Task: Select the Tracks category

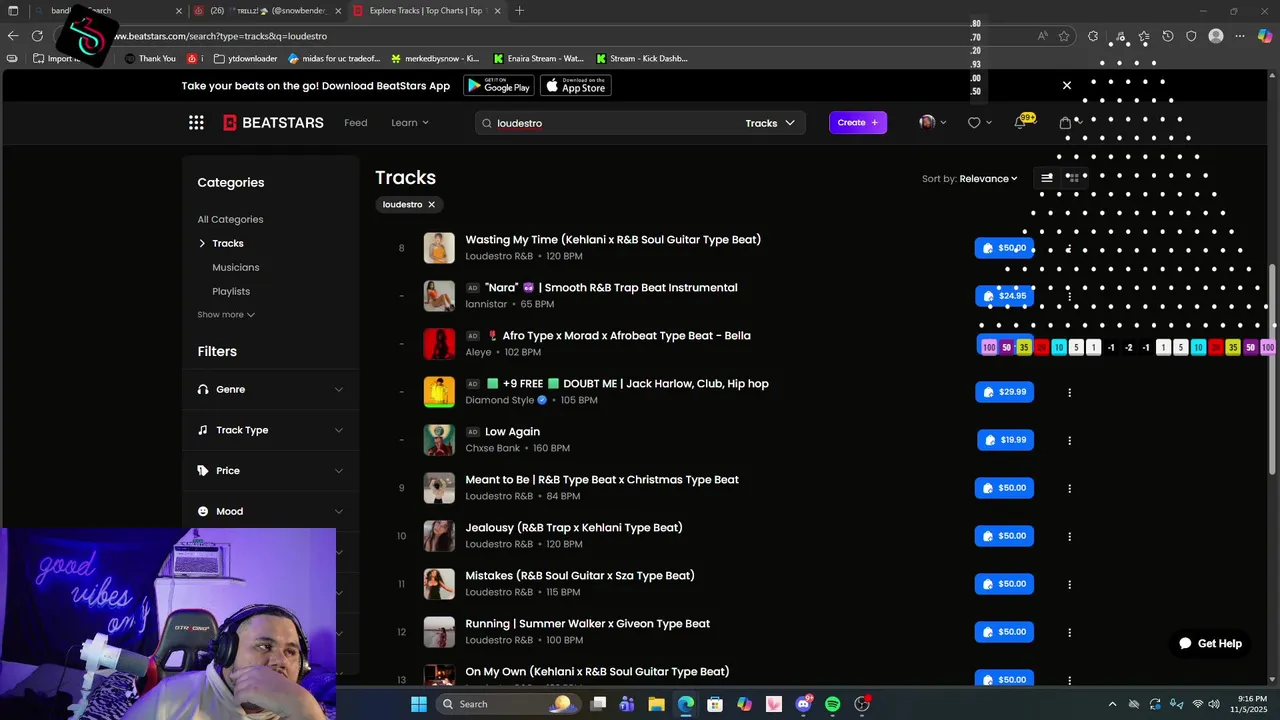Action: coord(228,243)
